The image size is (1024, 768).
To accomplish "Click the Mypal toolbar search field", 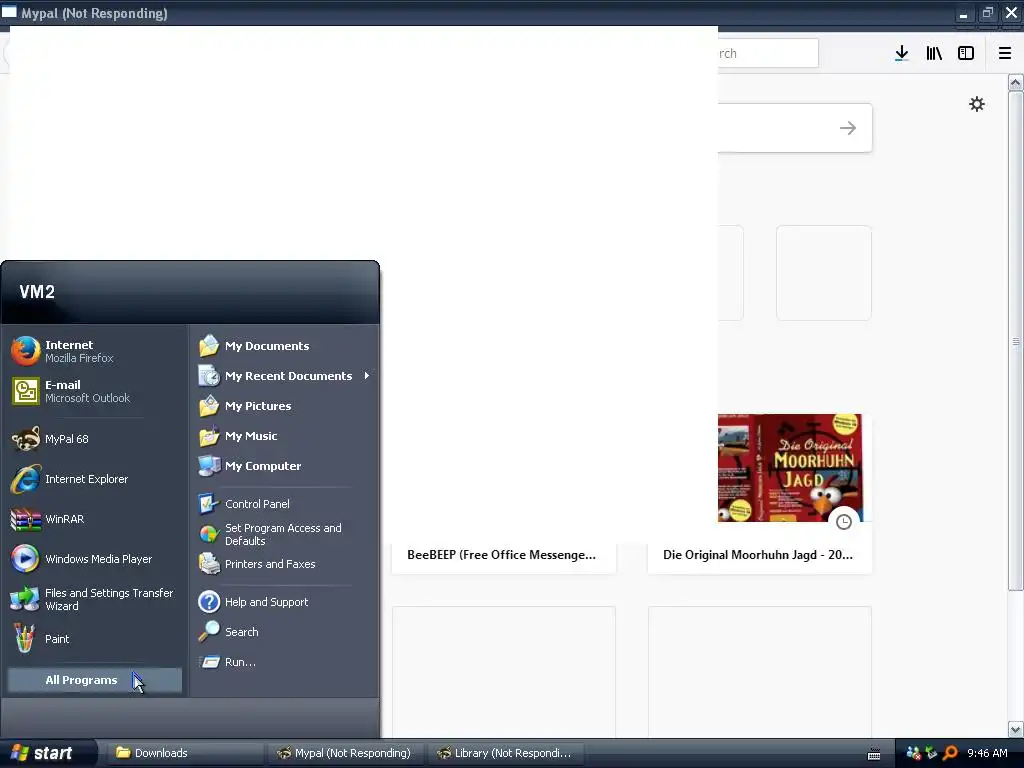I will click(768, 54).
